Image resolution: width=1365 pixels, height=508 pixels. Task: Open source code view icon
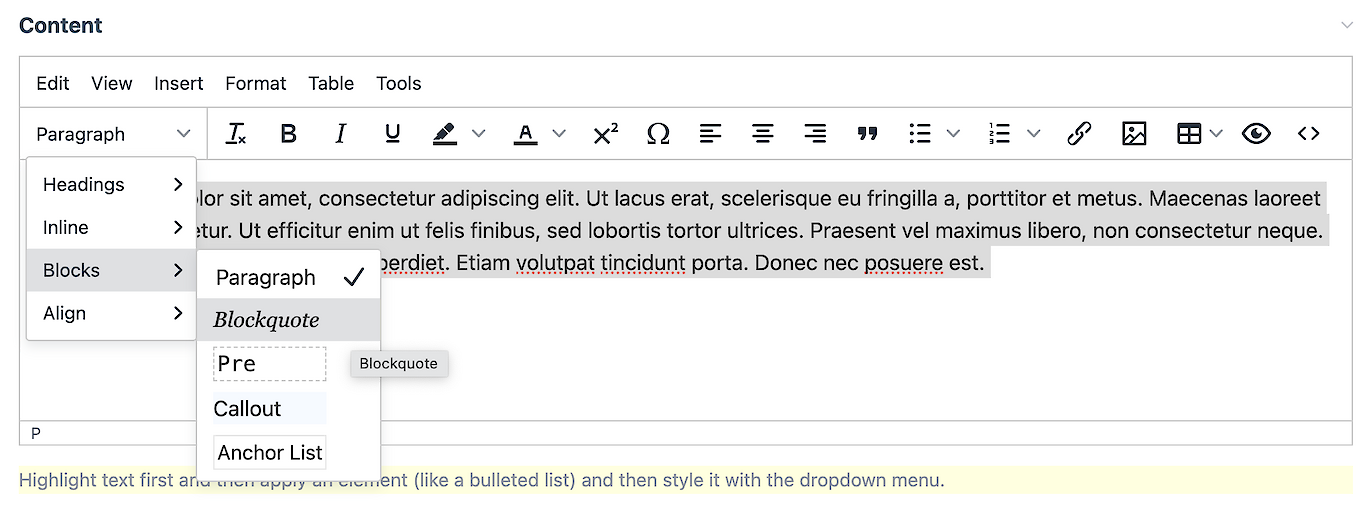[x=1308, y=134]
